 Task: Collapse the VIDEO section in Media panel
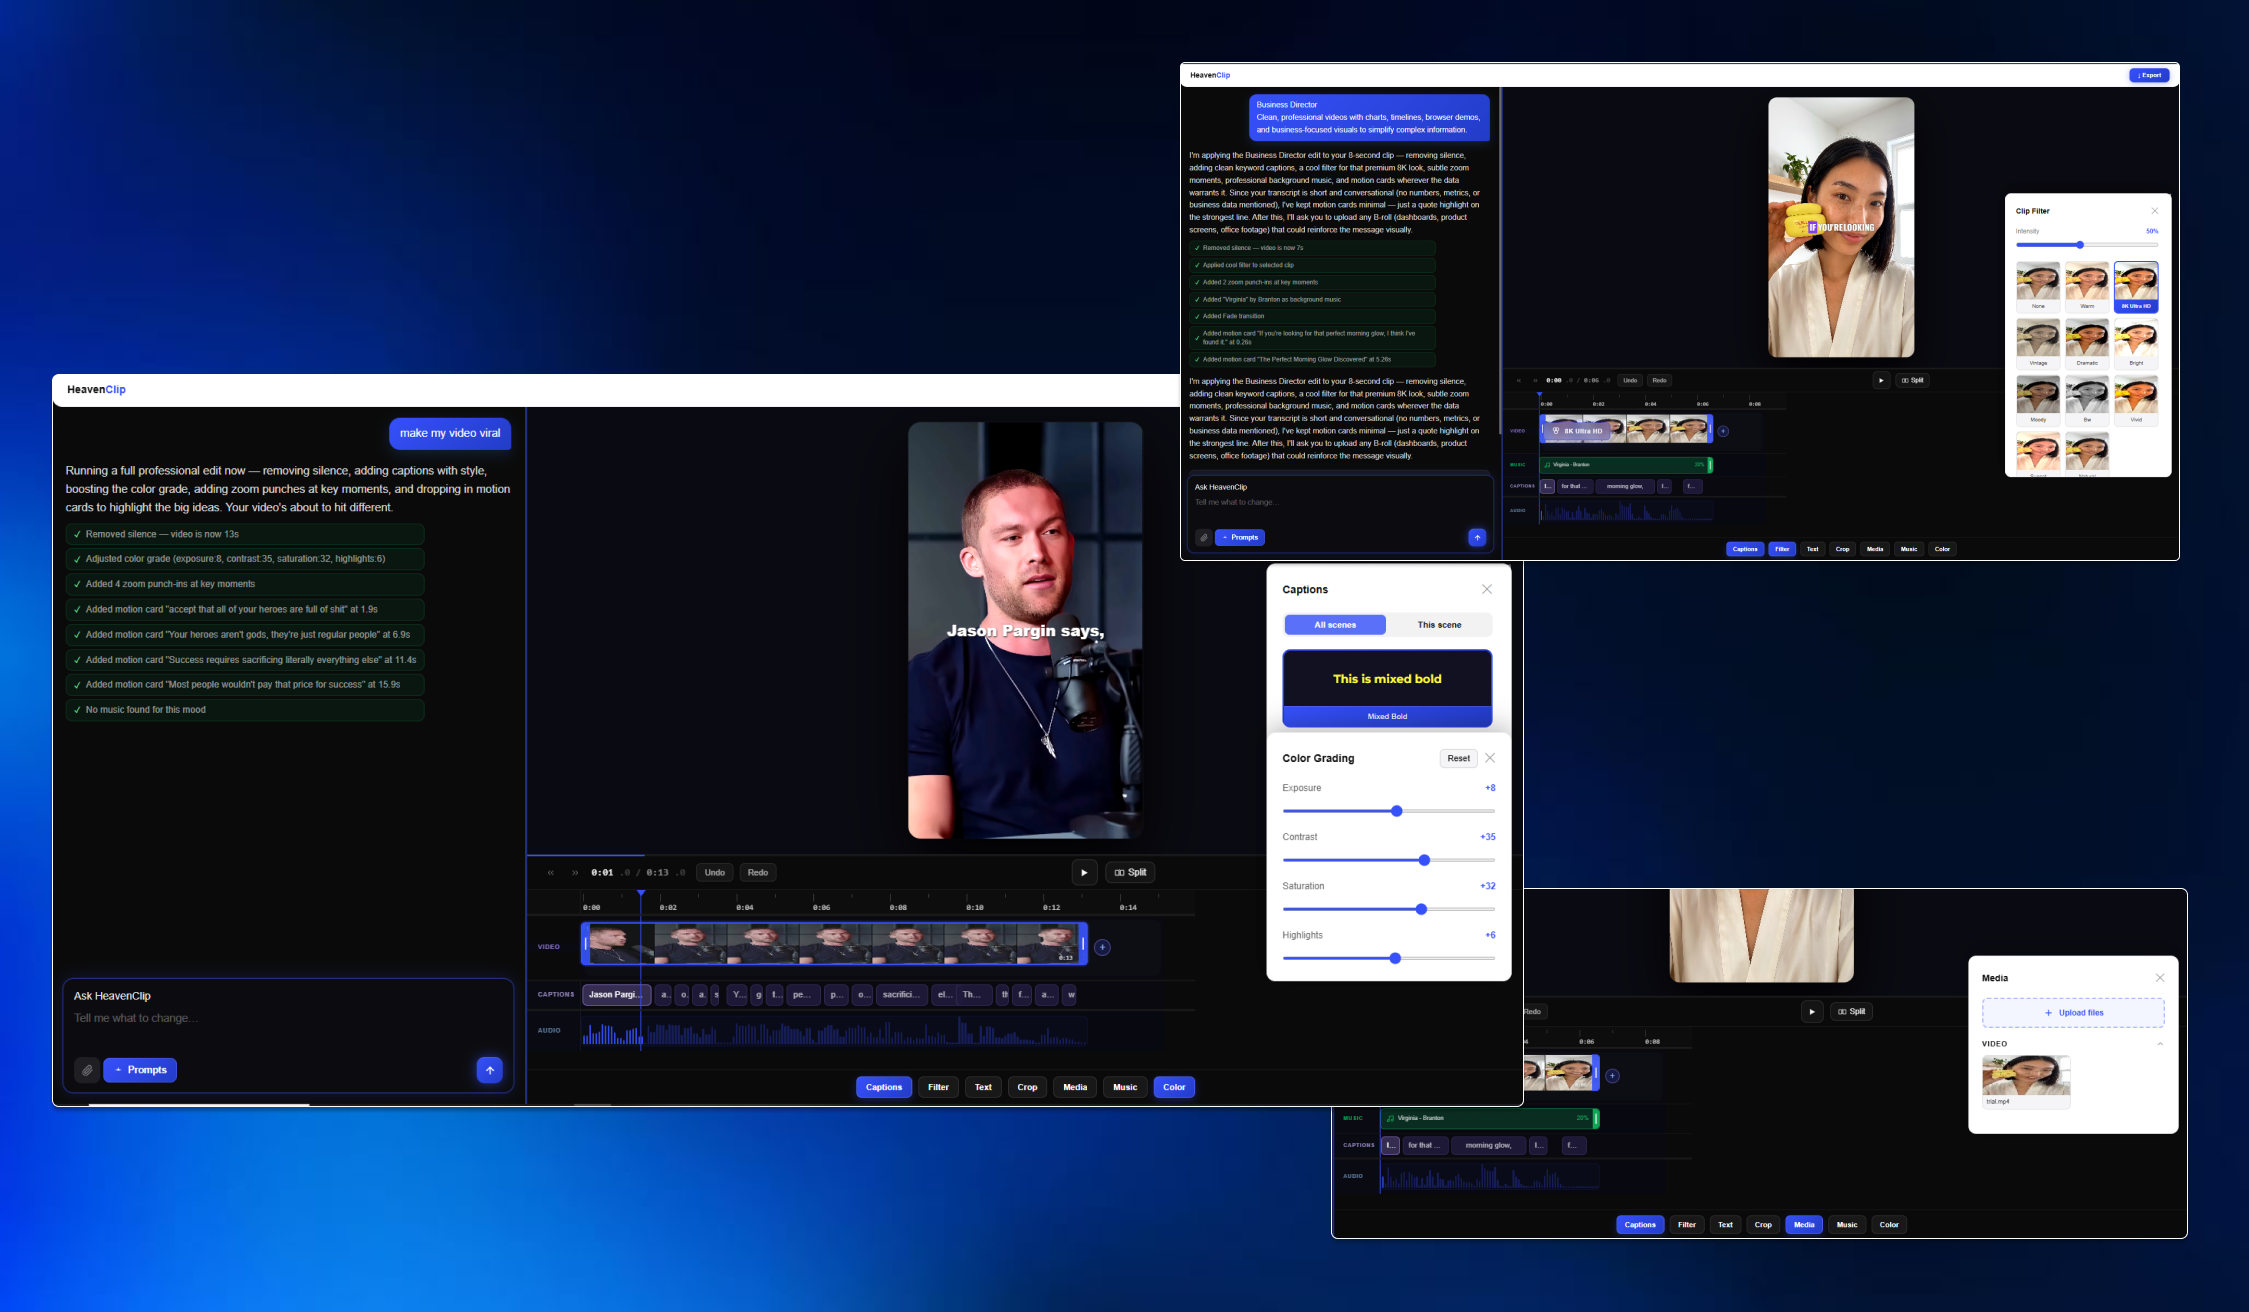click(2160, 1044)
